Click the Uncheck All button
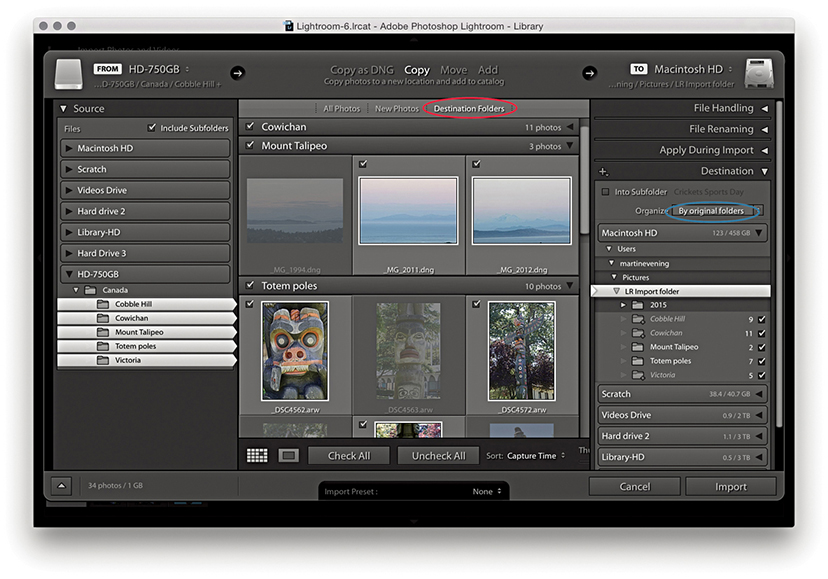This screenshot has width=828, height=579. pyautogui.click(x=438, y=456)
